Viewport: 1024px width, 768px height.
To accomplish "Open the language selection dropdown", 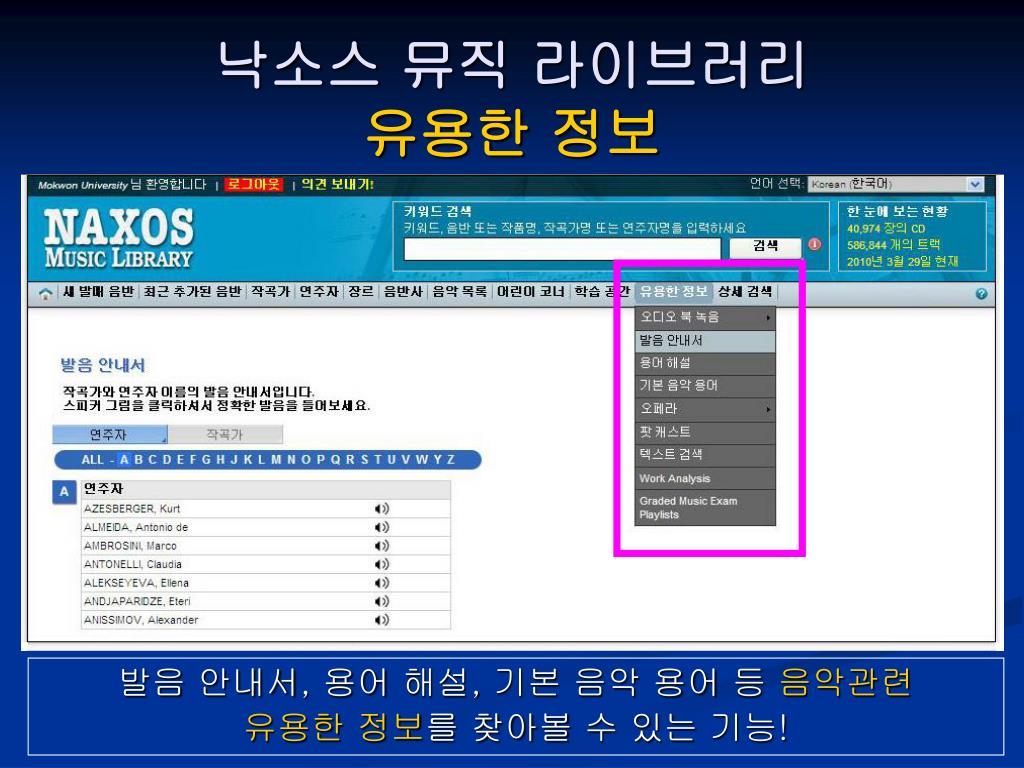I will (896, 184).
